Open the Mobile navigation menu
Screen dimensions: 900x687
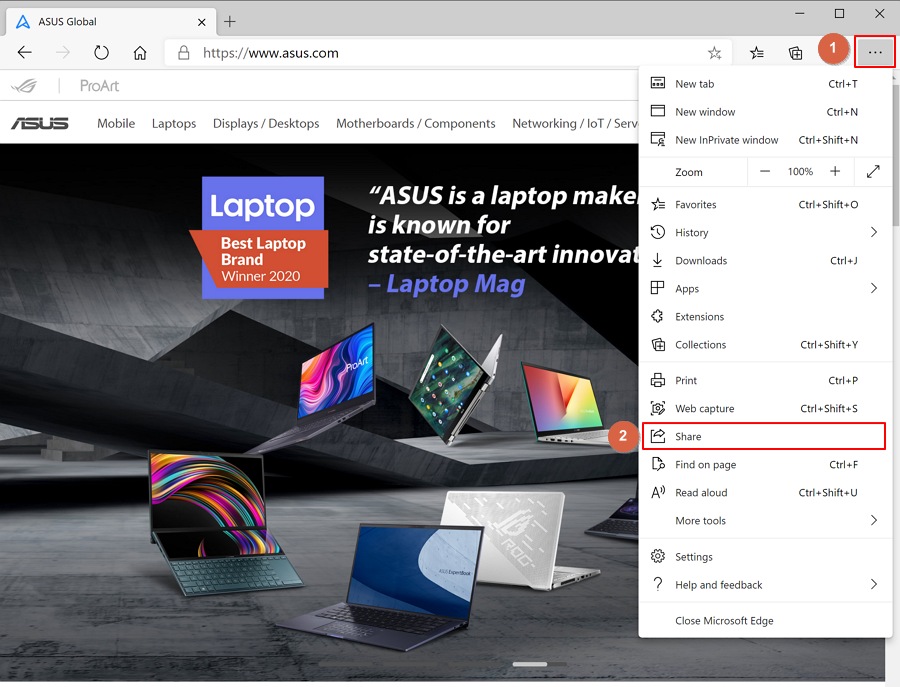[116, 123]
